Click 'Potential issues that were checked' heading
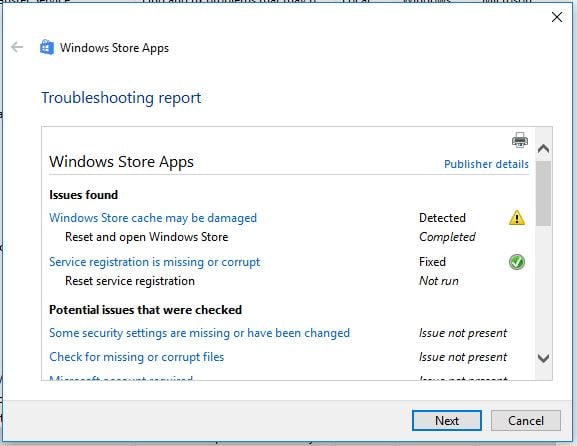The image size is (577, 446). 145,310
